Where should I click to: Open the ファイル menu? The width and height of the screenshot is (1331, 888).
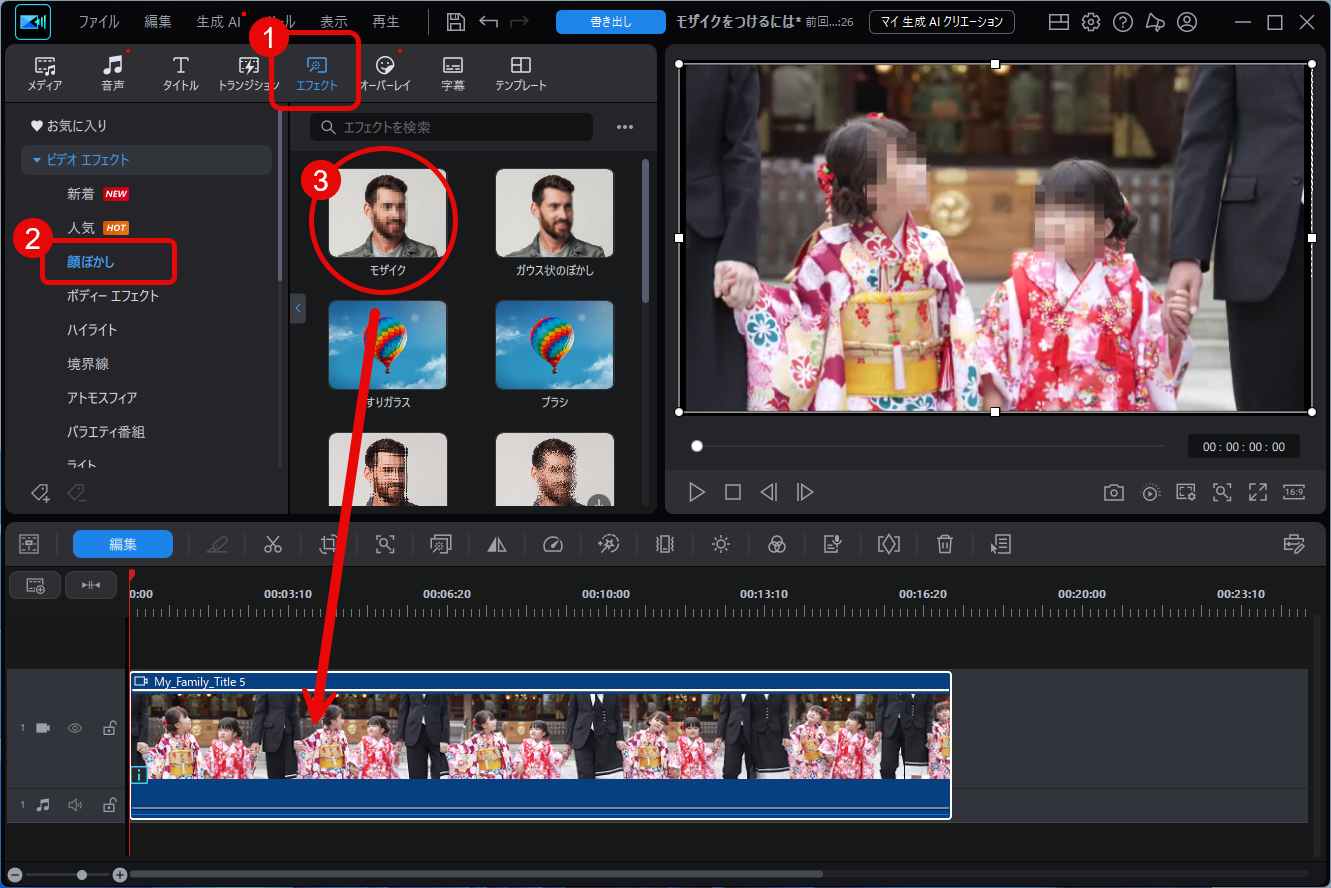click(98, 21)
